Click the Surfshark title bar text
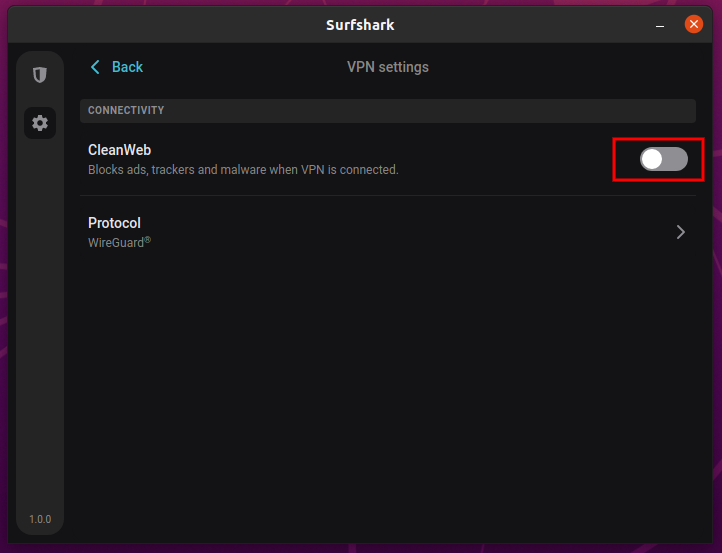 (x=360, y=25)
